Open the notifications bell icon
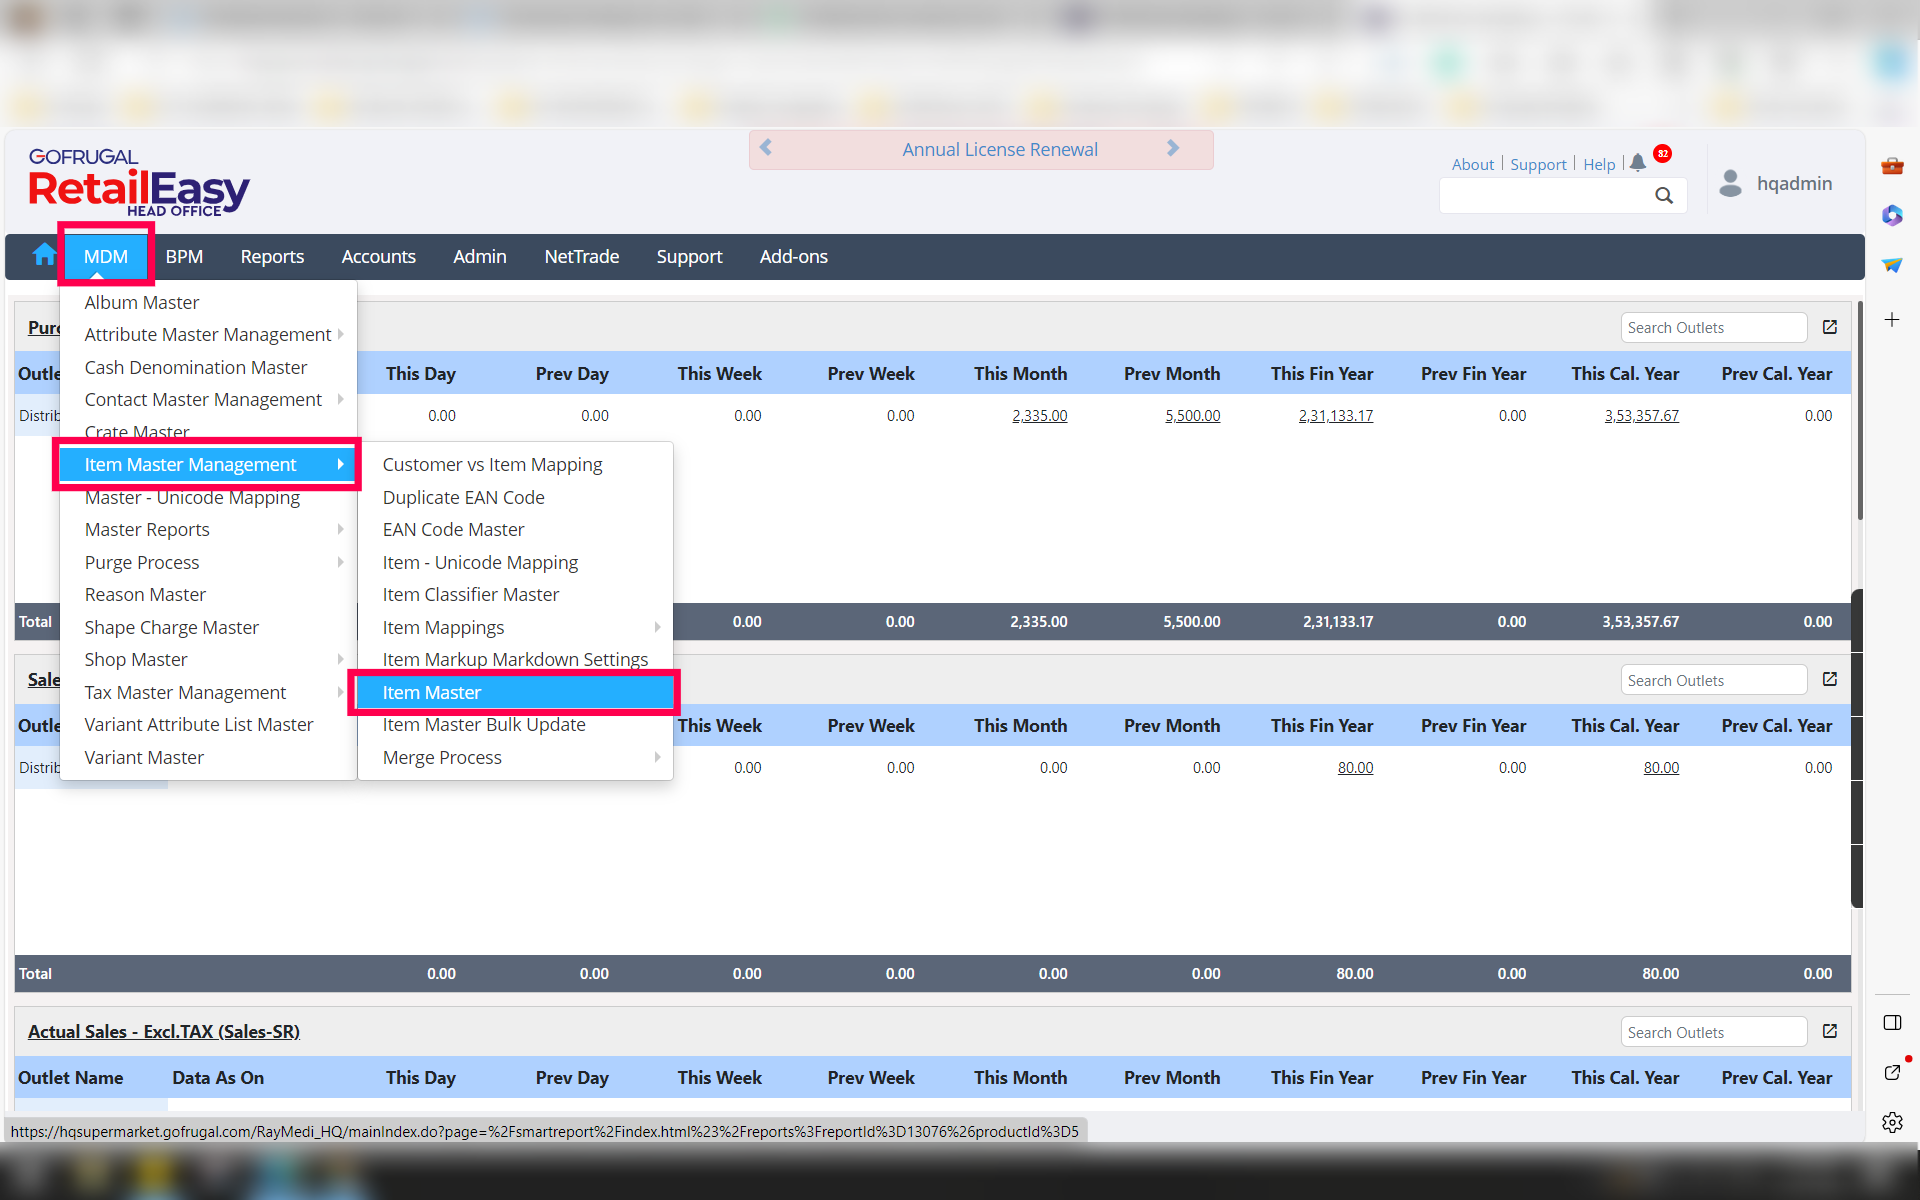The height and width of the screenshot is (1200, 1920). point(1637,163)
